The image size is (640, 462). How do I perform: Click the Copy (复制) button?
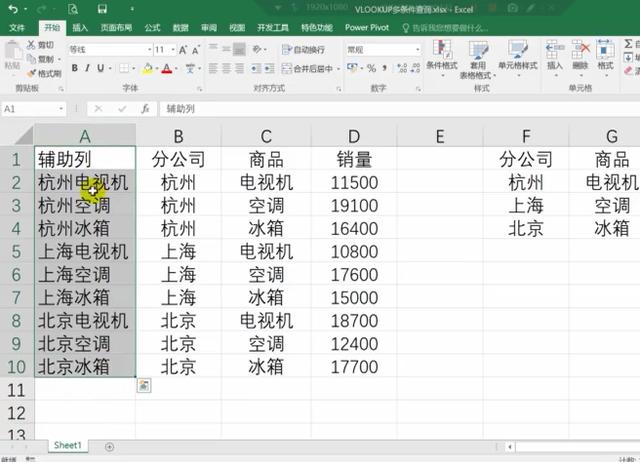pos(40,60)
